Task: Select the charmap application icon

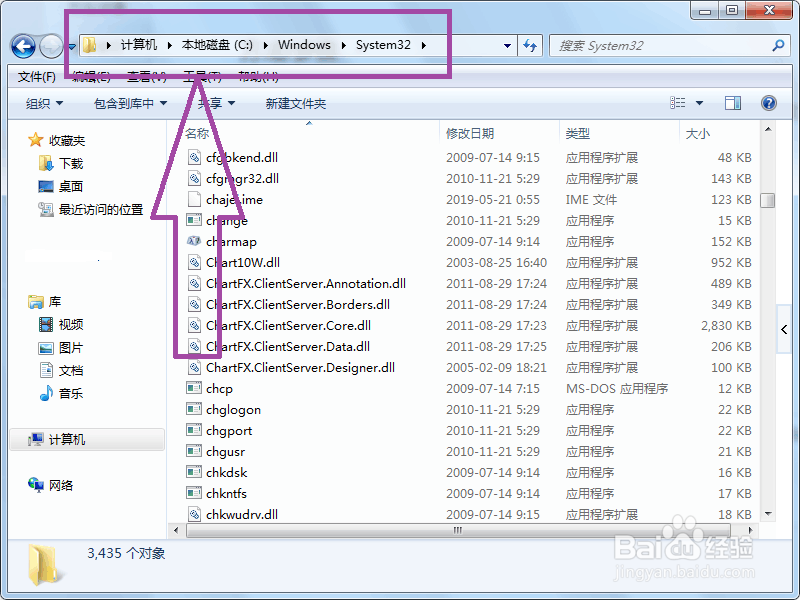Action: [x=194, y=241]
